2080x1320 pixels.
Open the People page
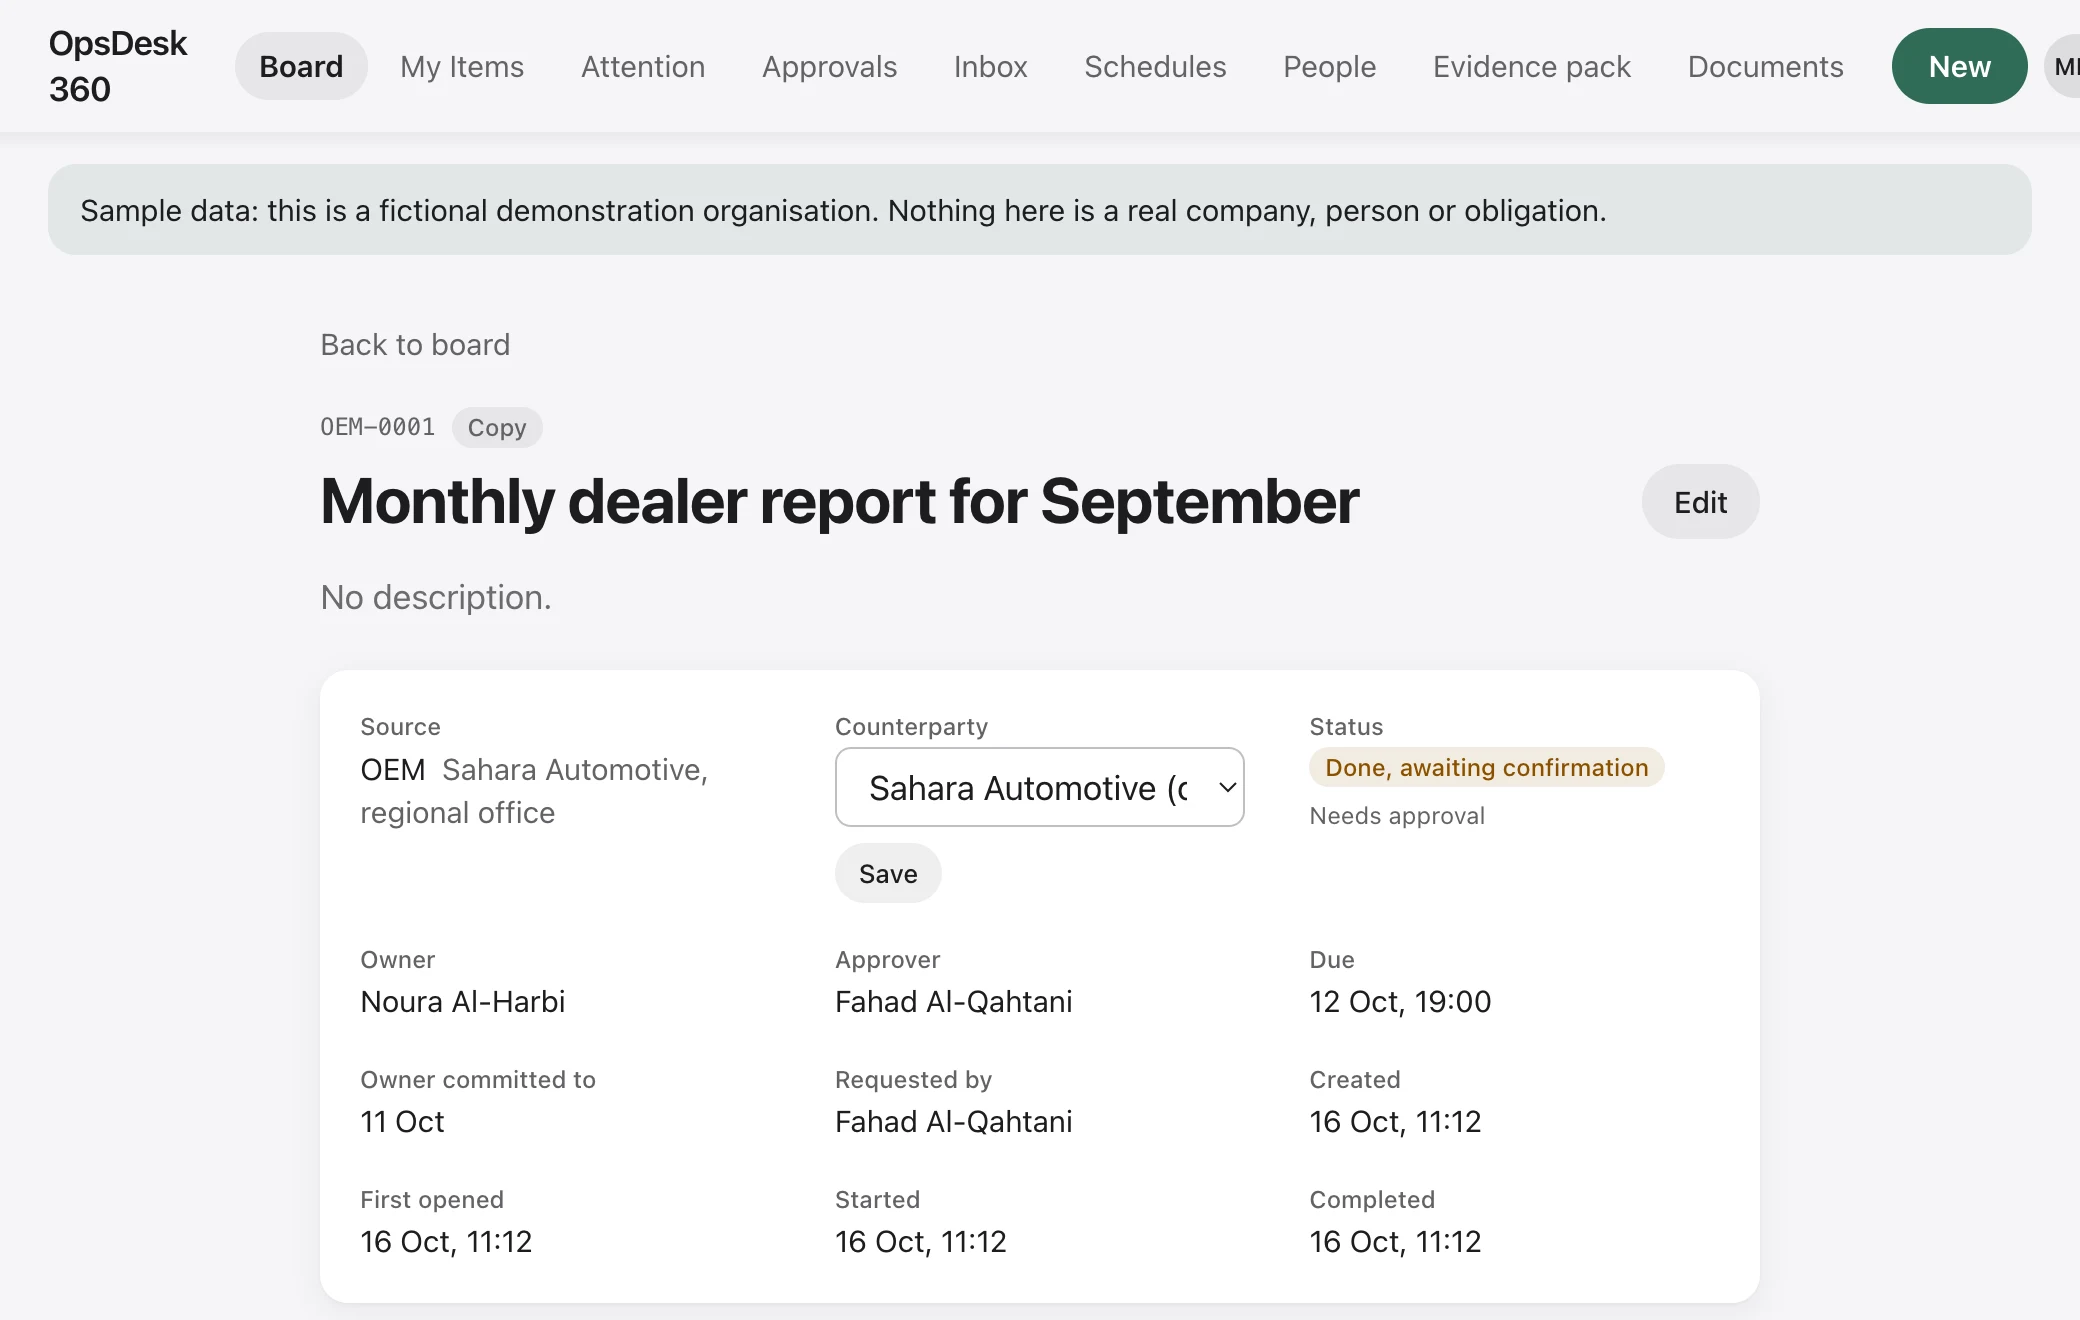[1329, 66]
